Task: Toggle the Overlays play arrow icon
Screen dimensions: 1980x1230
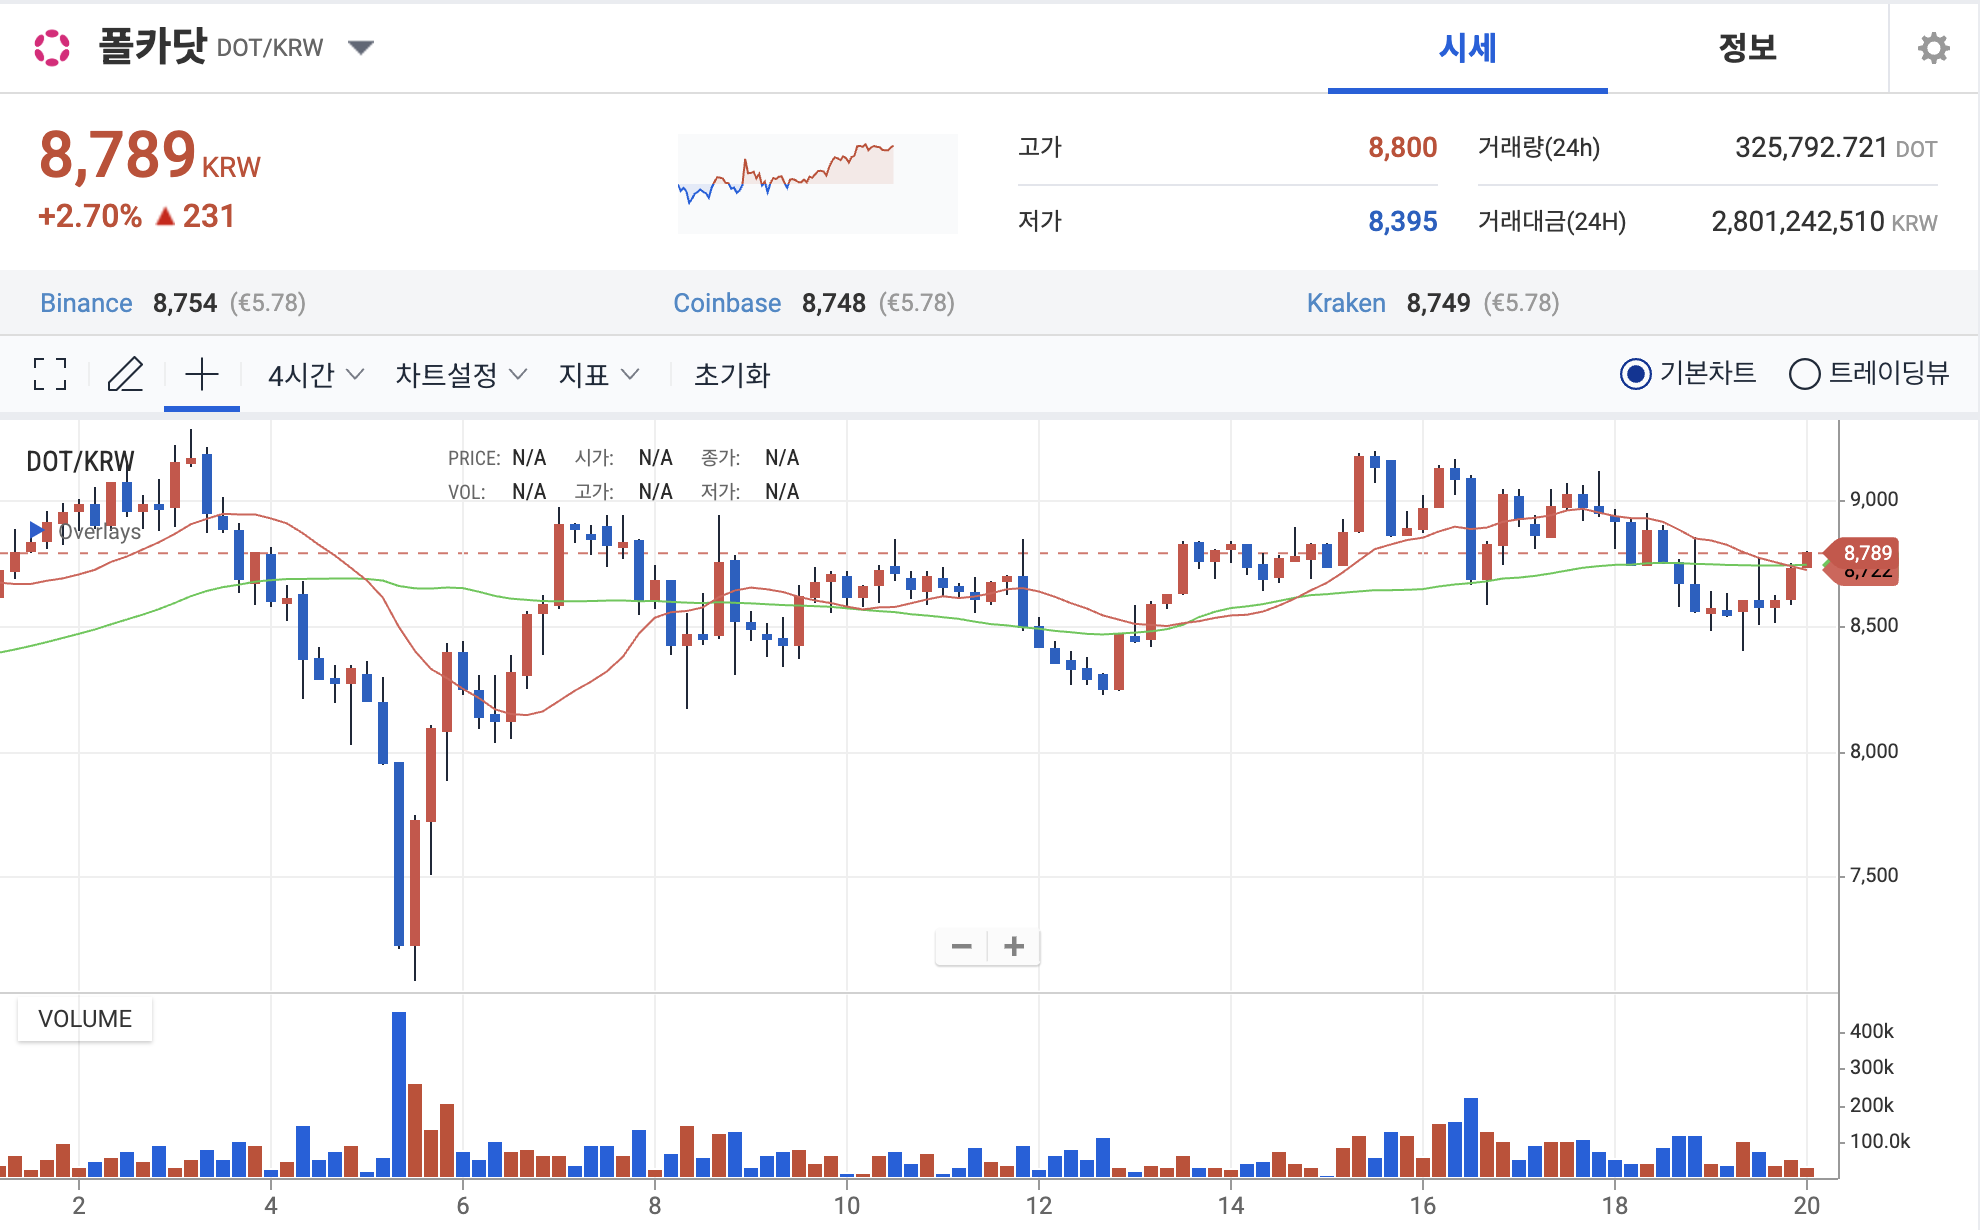Action: coord(37,530)
